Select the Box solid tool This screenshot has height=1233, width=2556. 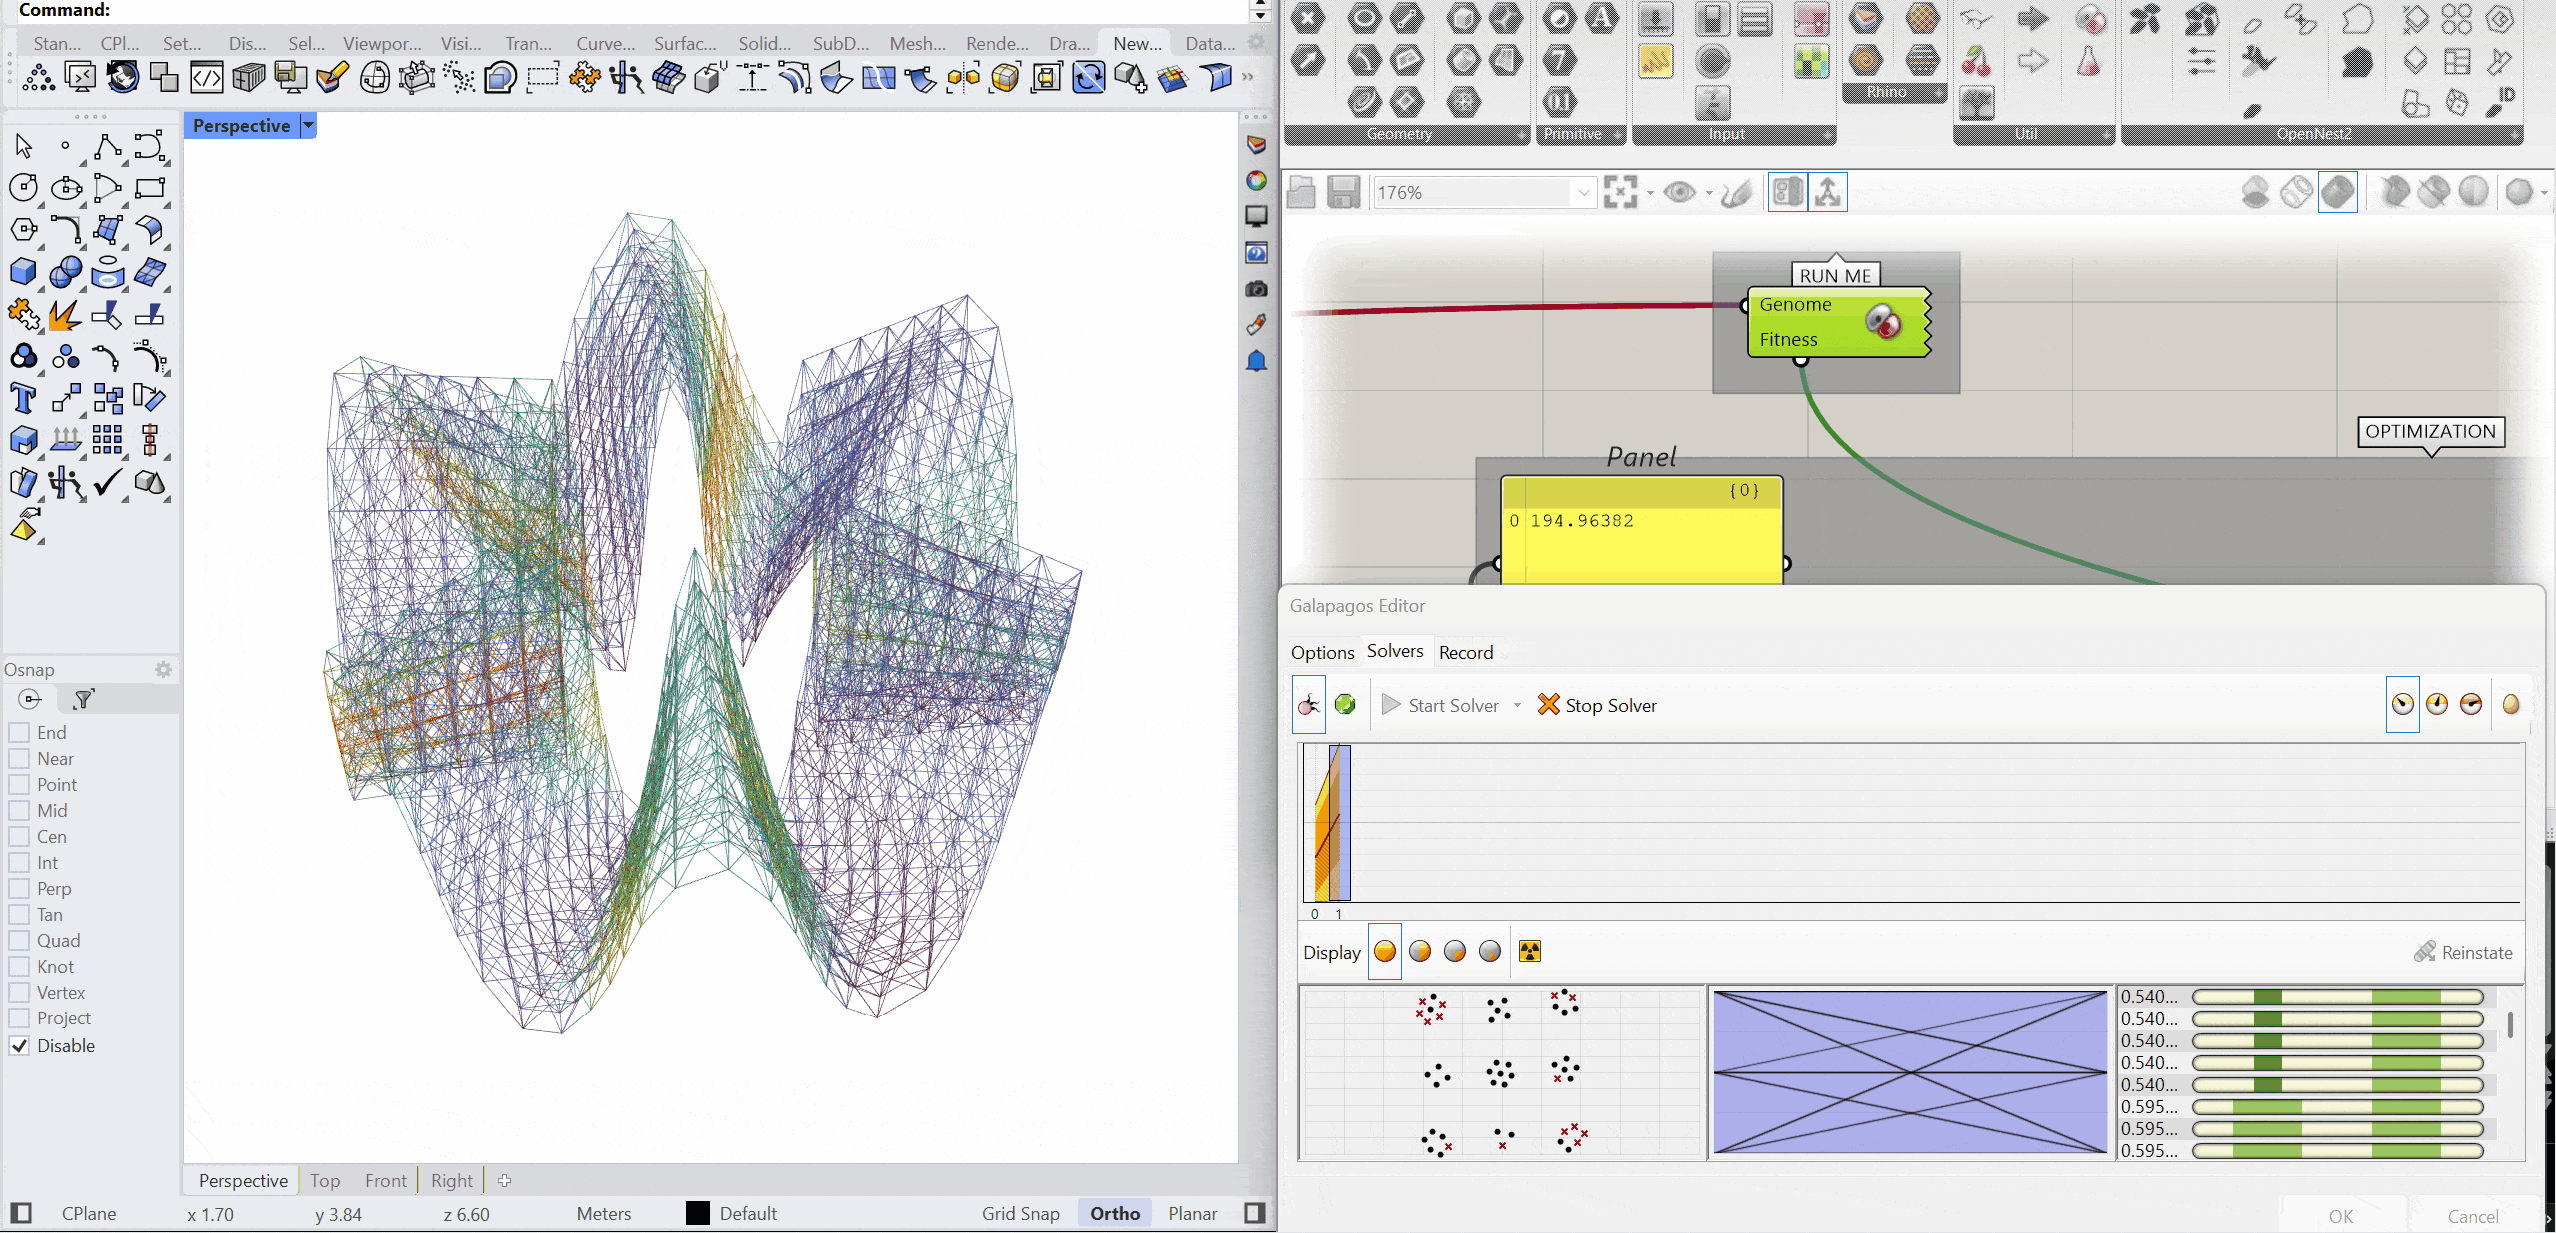(23, 272)
